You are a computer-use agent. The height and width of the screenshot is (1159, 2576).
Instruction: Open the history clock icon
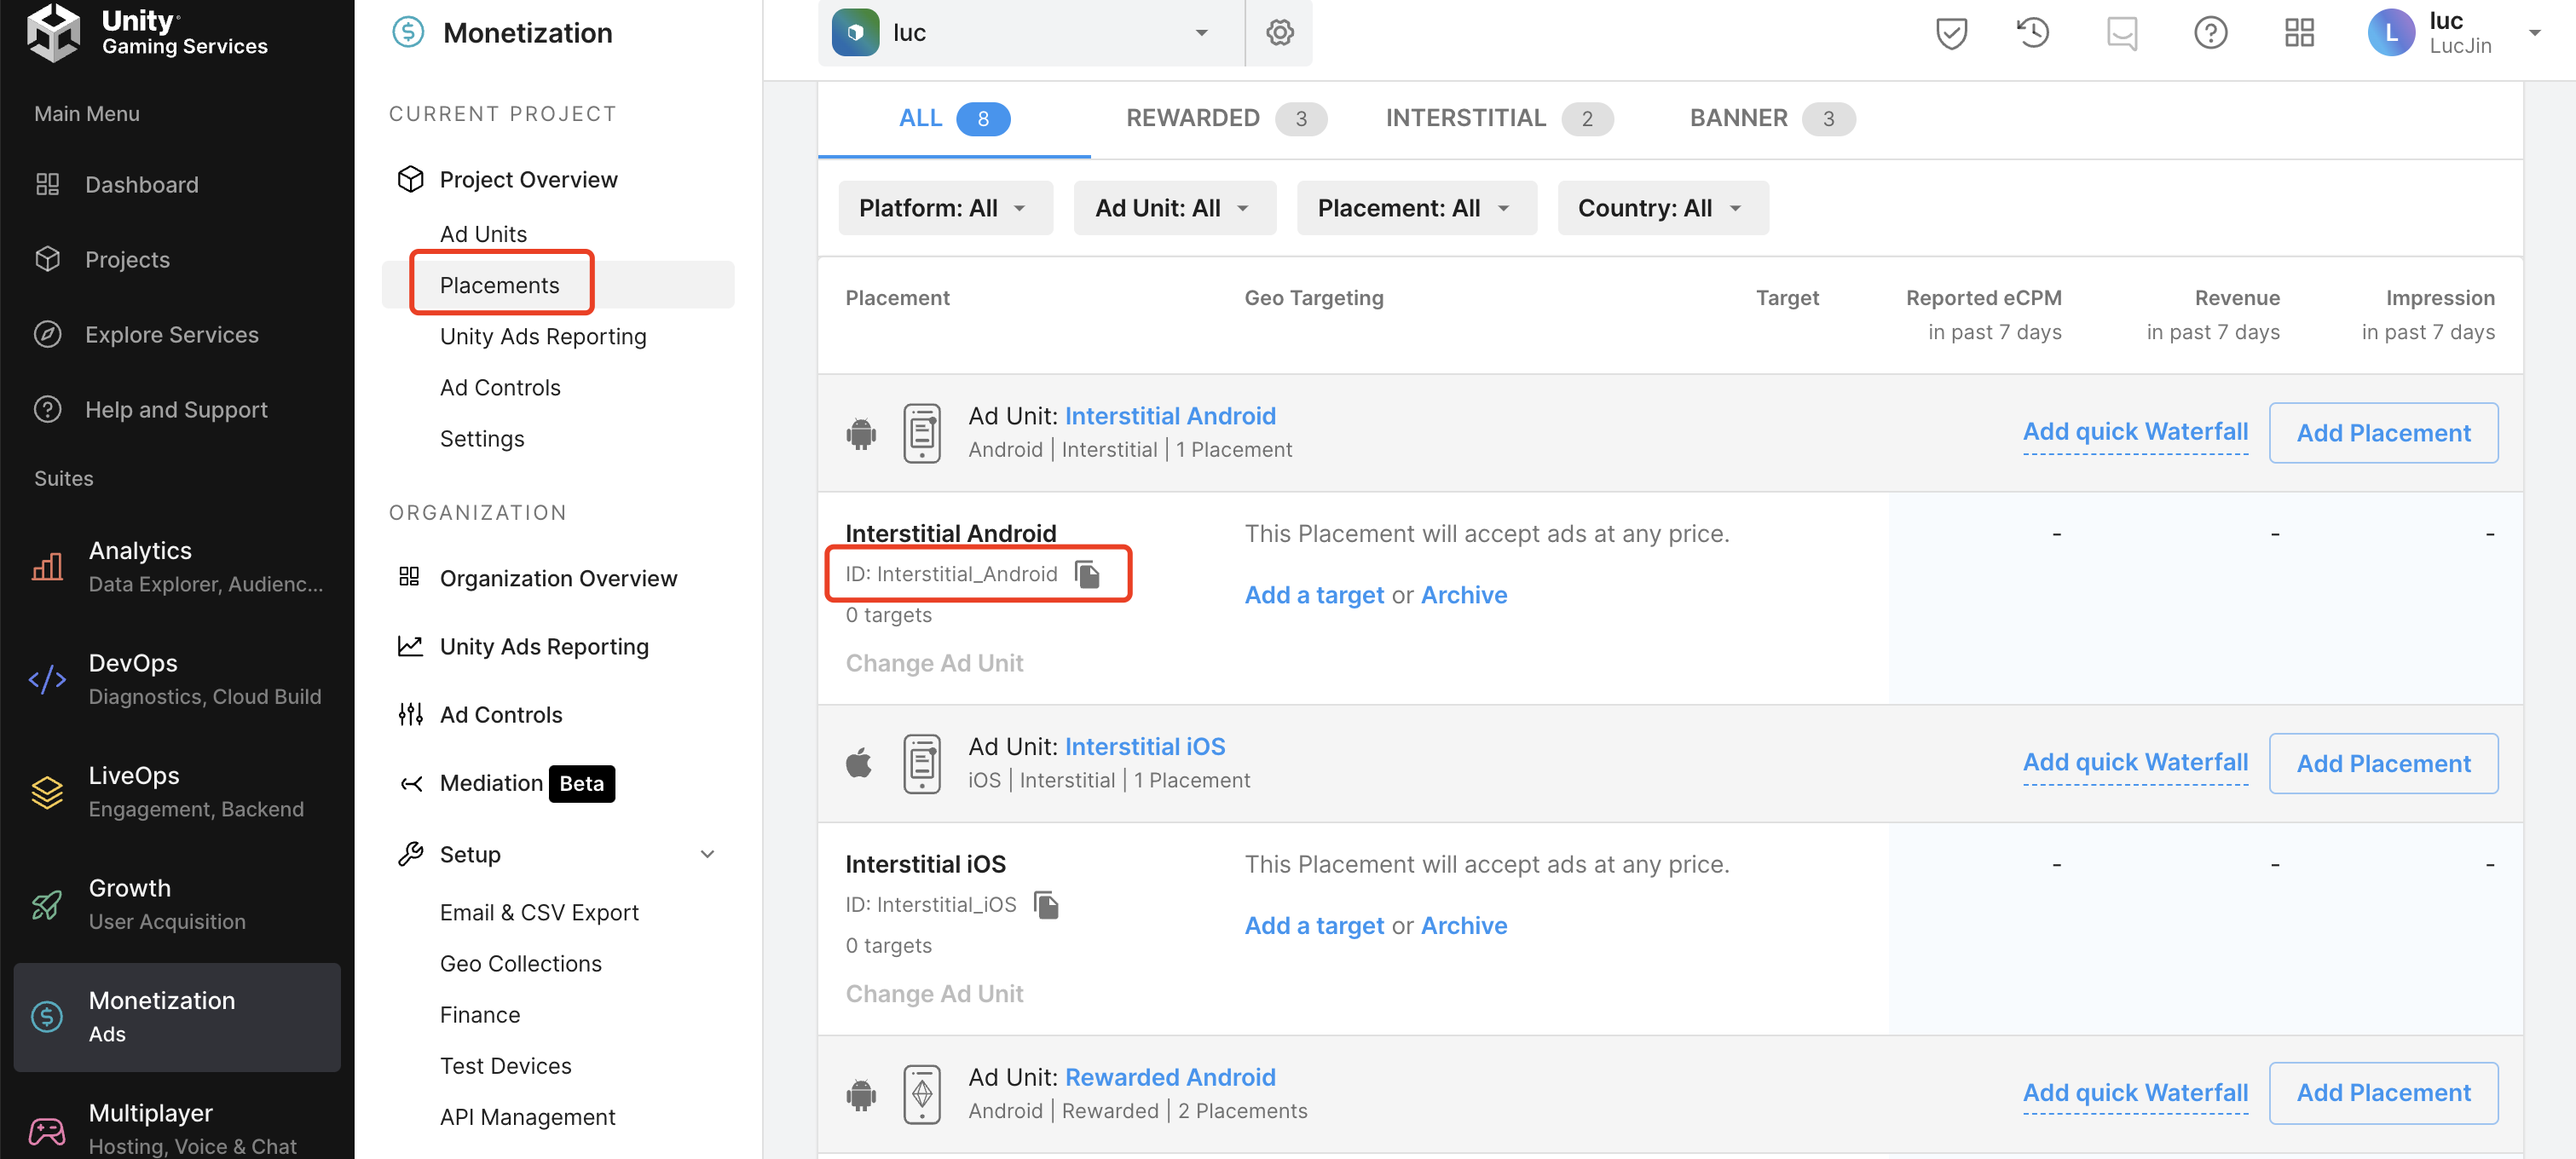pos(2033,32)
